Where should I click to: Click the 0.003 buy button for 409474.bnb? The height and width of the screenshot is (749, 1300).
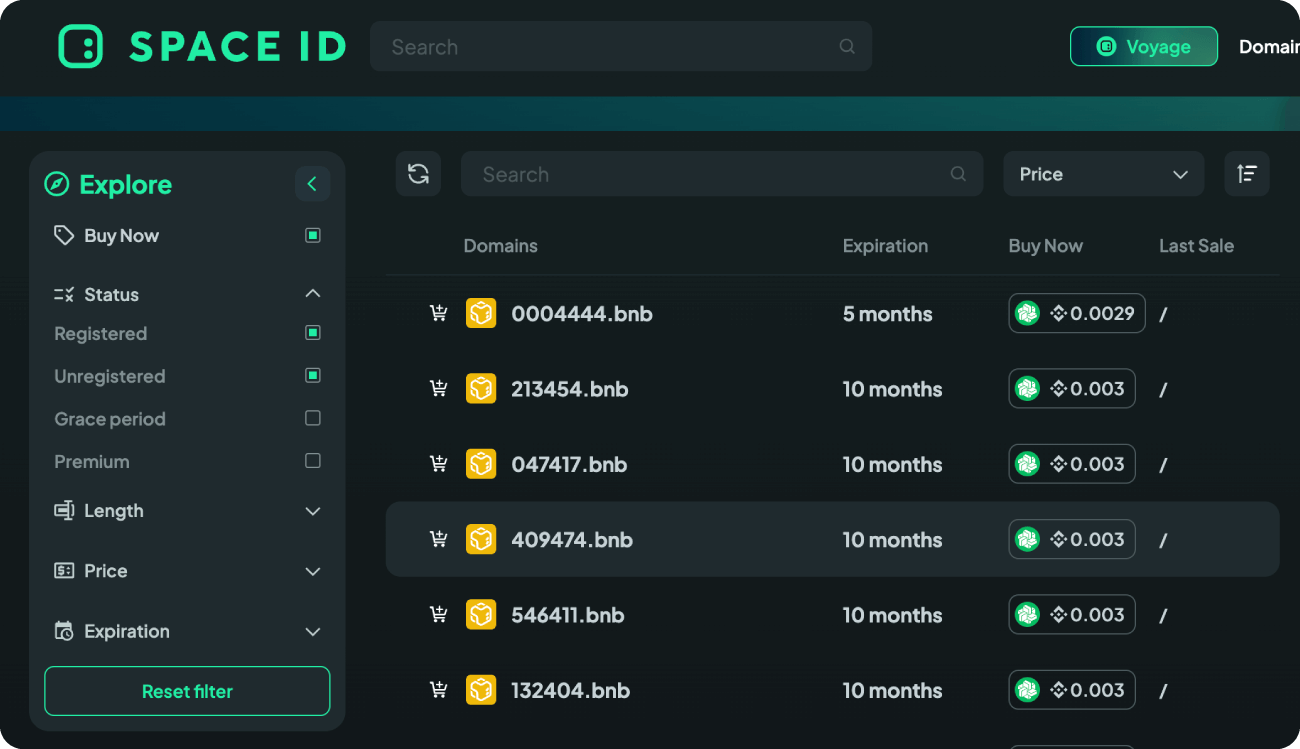pyautogui.click(x=1072, y=540)
